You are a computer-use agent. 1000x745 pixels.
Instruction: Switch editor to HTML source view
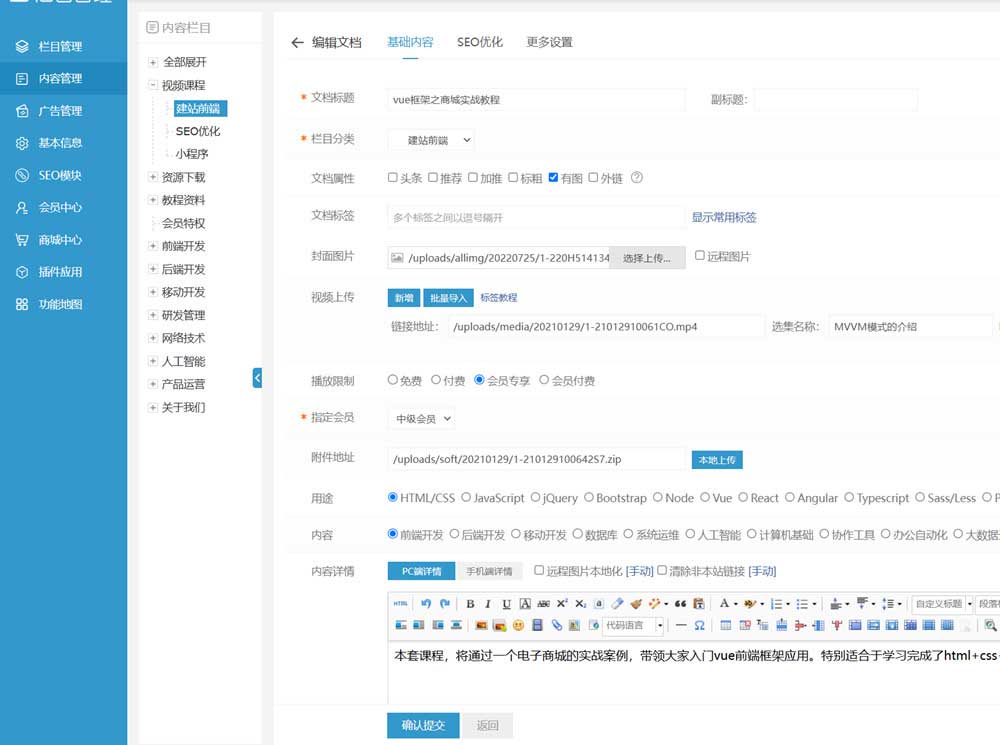398,605
